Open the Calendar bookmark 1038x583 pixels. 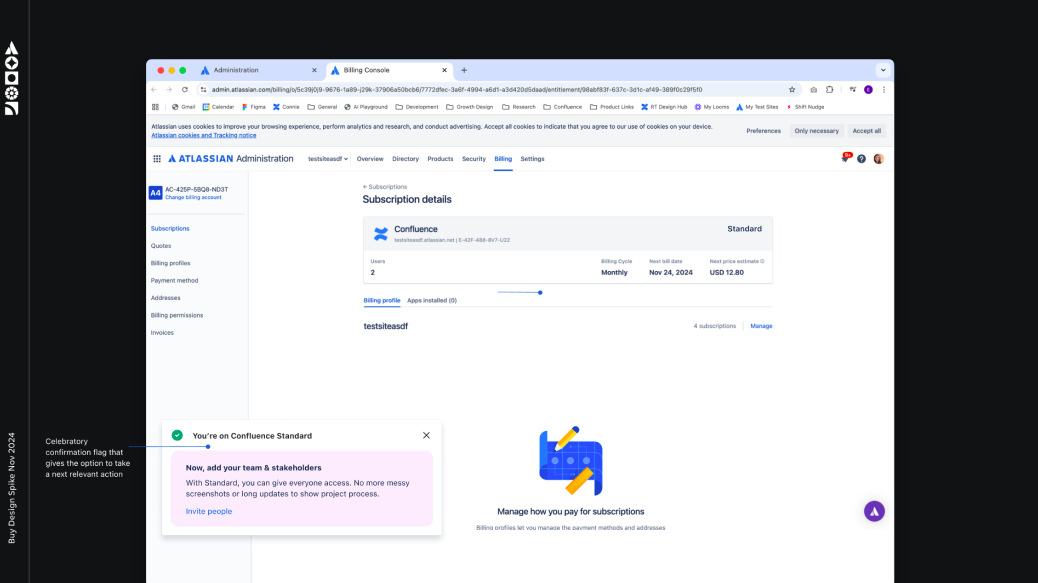[218, 107]
